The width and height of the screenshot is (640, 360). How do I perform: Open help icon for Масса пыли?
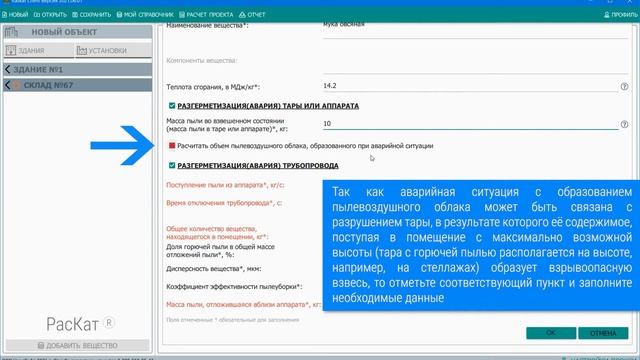624,124
